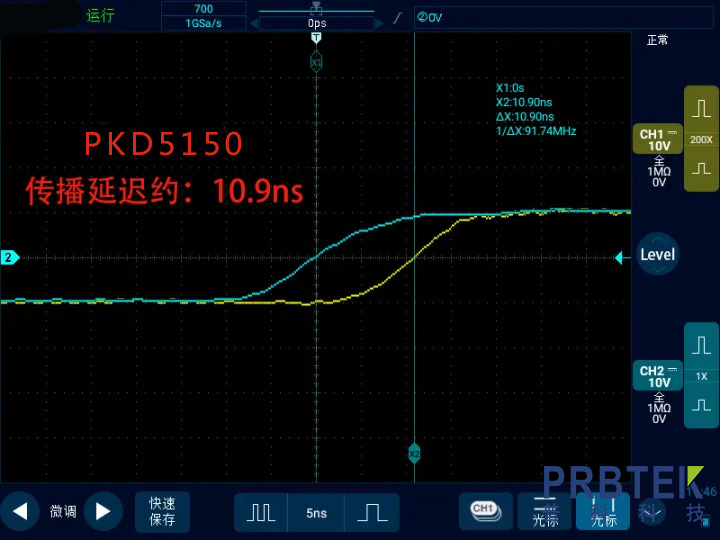Toggle the vertical cursor (光标) button
Image resolution: width=720 pixels, height=540 pixels.
click(603, 511)
